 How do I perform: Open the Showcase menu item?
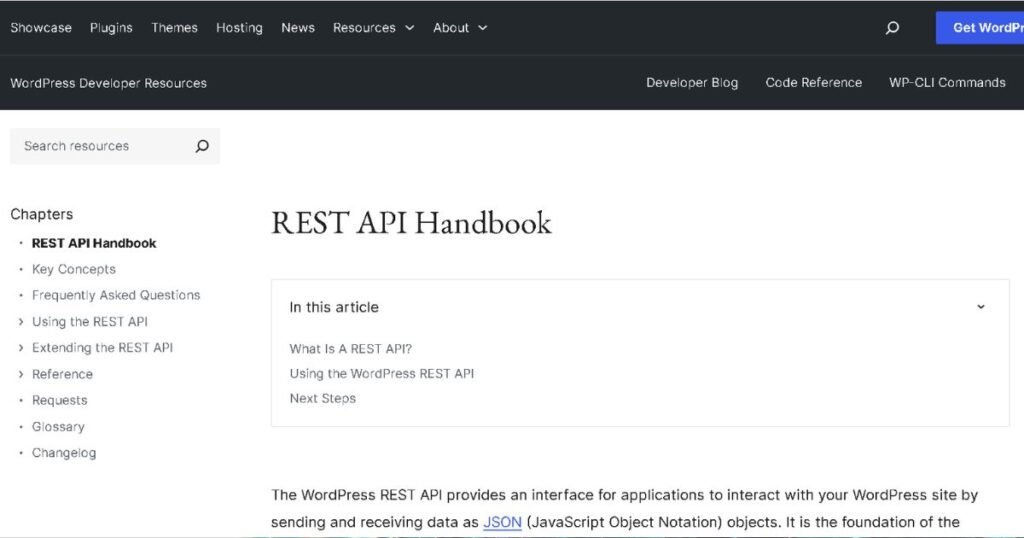click(41, 27)
